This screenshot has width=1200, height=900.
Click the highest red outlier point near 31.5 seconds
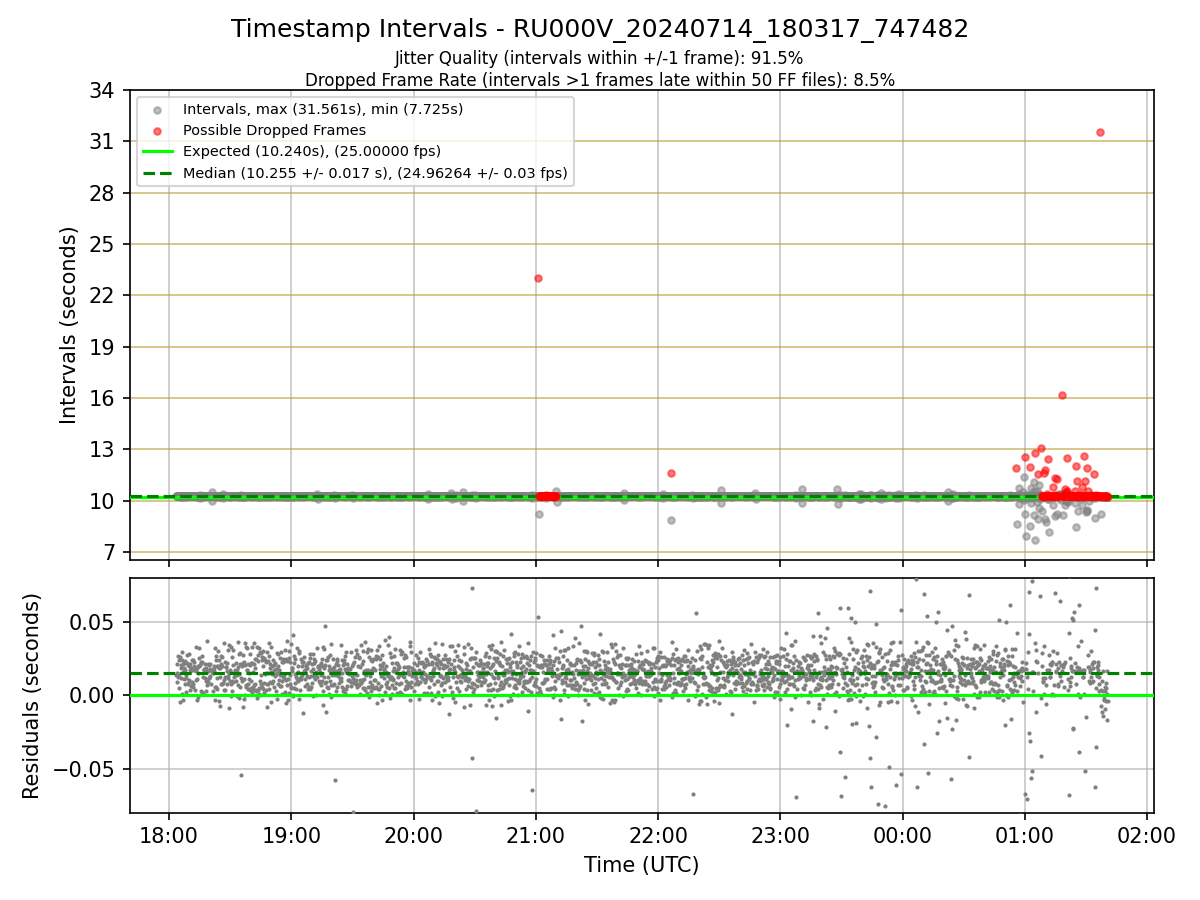1100,132
